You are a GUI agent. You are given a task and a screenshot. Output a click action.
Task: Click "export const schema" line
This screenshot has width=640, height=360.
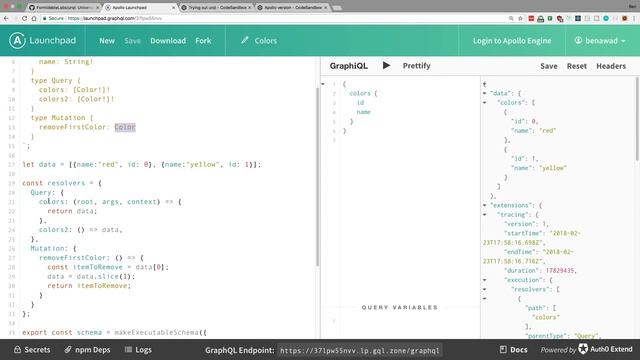click(x=114, y=332)
